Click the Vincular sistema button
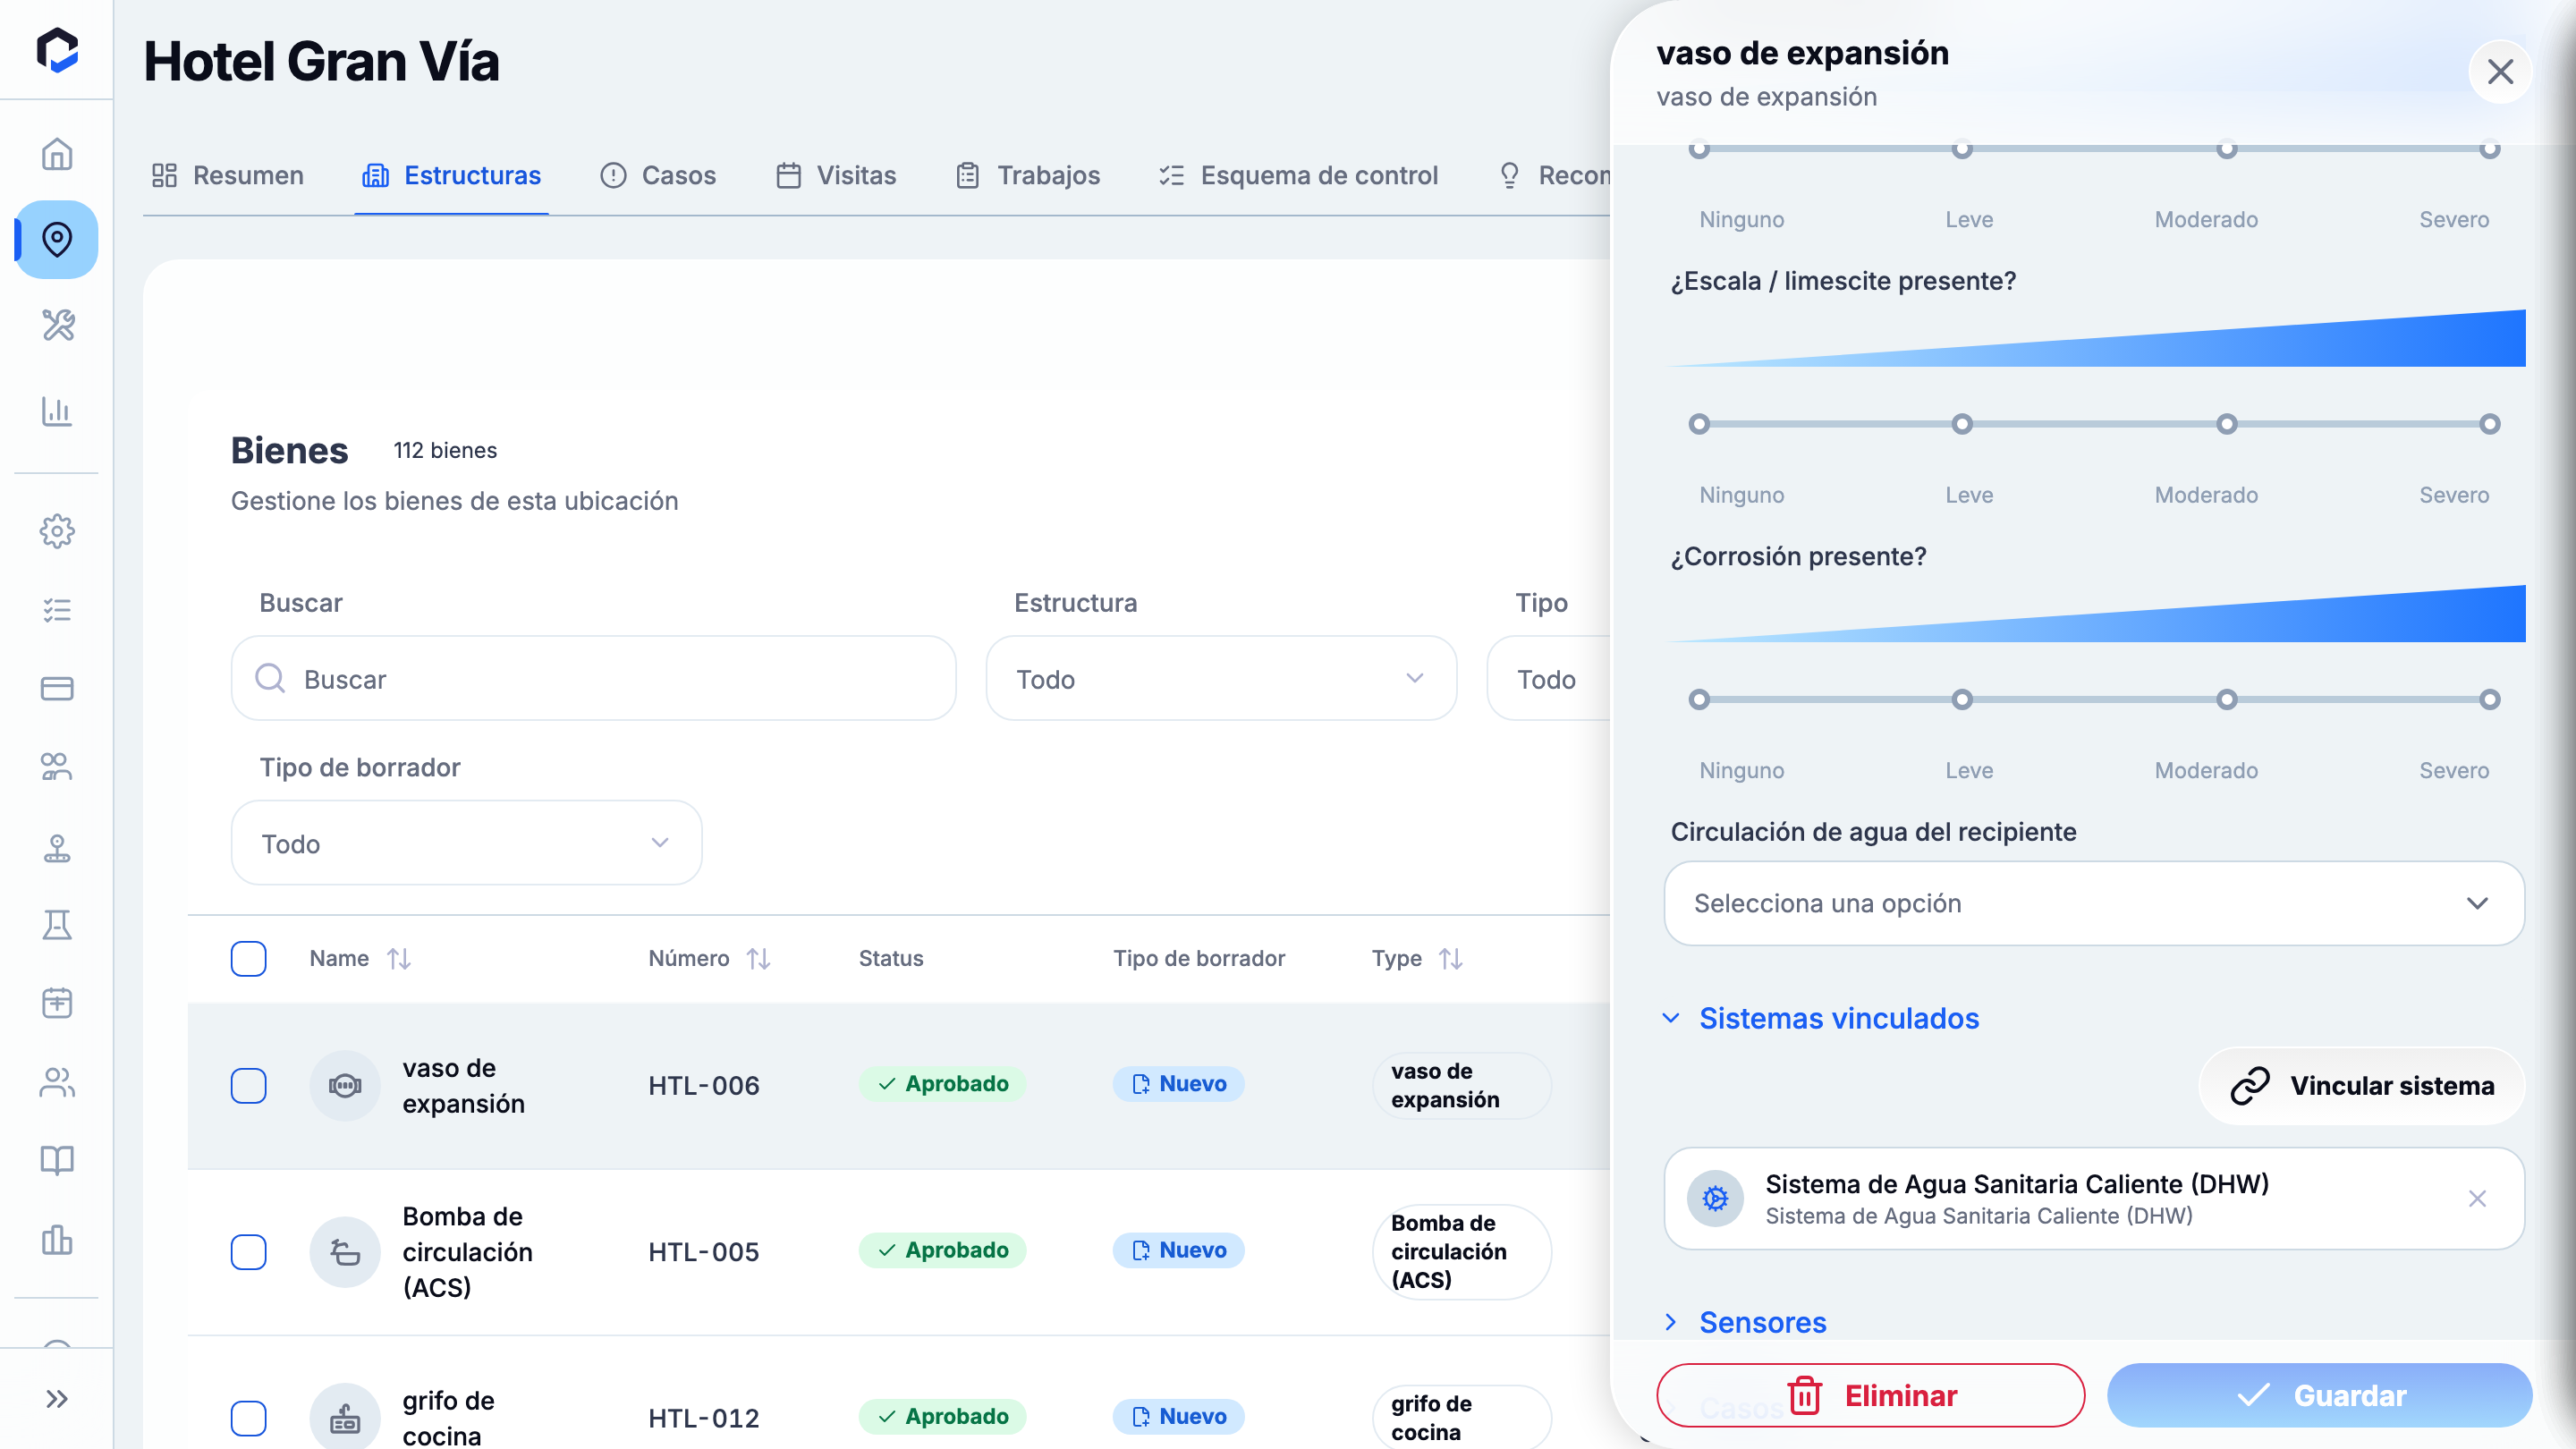This screenshot has width=2576, height=1449. tap(2362, 1085)
